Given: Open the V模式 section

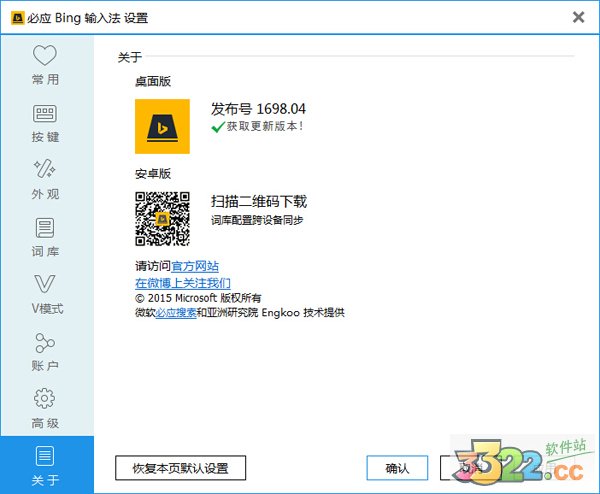Looking at the screenshot, I should click(x=45, y=295).
